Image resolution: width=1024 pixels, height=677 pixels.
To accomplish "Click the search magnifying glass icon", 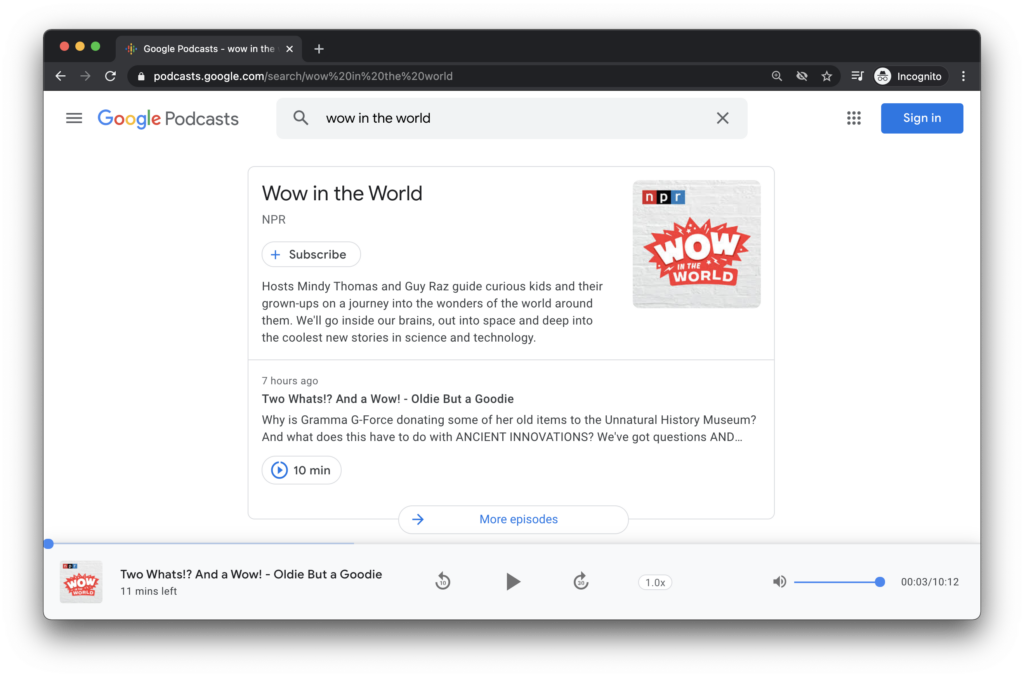I will point(300,117).
